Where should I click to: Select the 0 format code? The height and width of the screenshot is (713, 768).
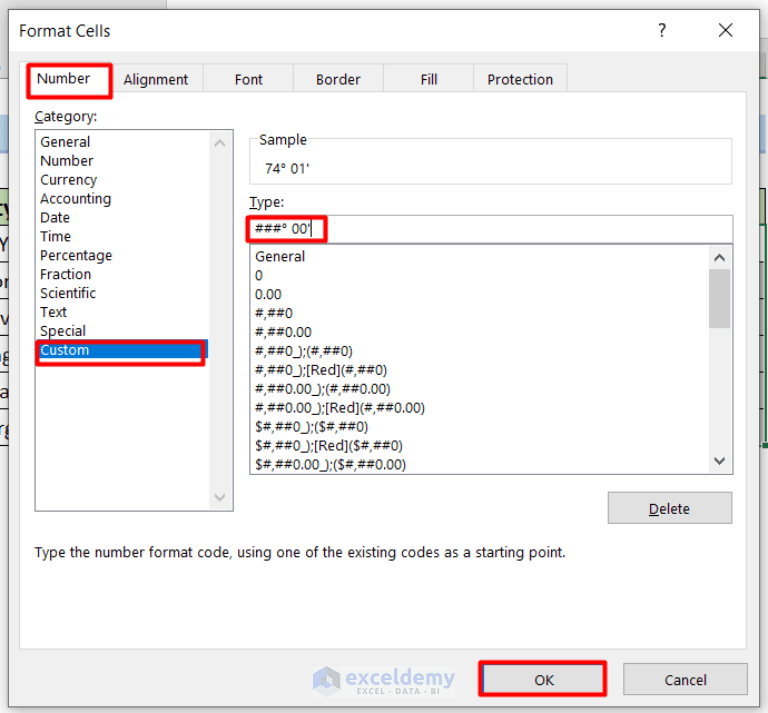pyautogui.click(x=480, y=276)
